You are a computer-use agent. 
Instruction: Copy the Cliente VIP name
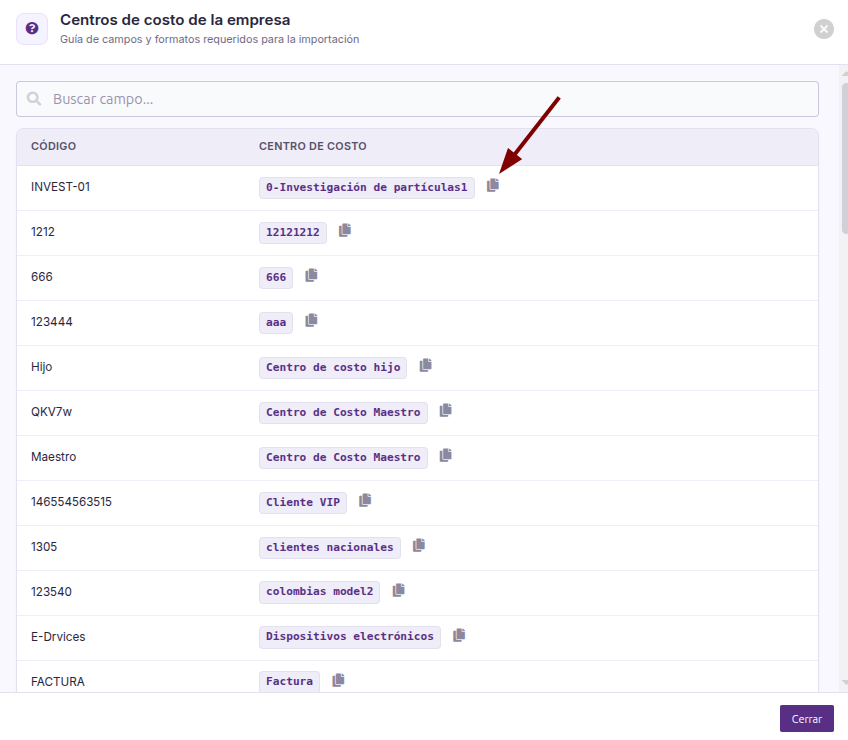pyautogui.click(x=365, y=500)
